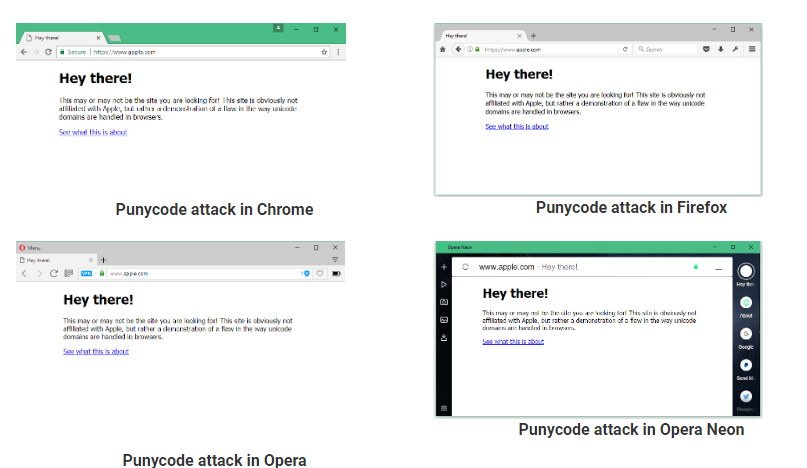Close the 'Hey there!' tab in Chrome
This screenshot has height=468, width=807.
point(98,38)
